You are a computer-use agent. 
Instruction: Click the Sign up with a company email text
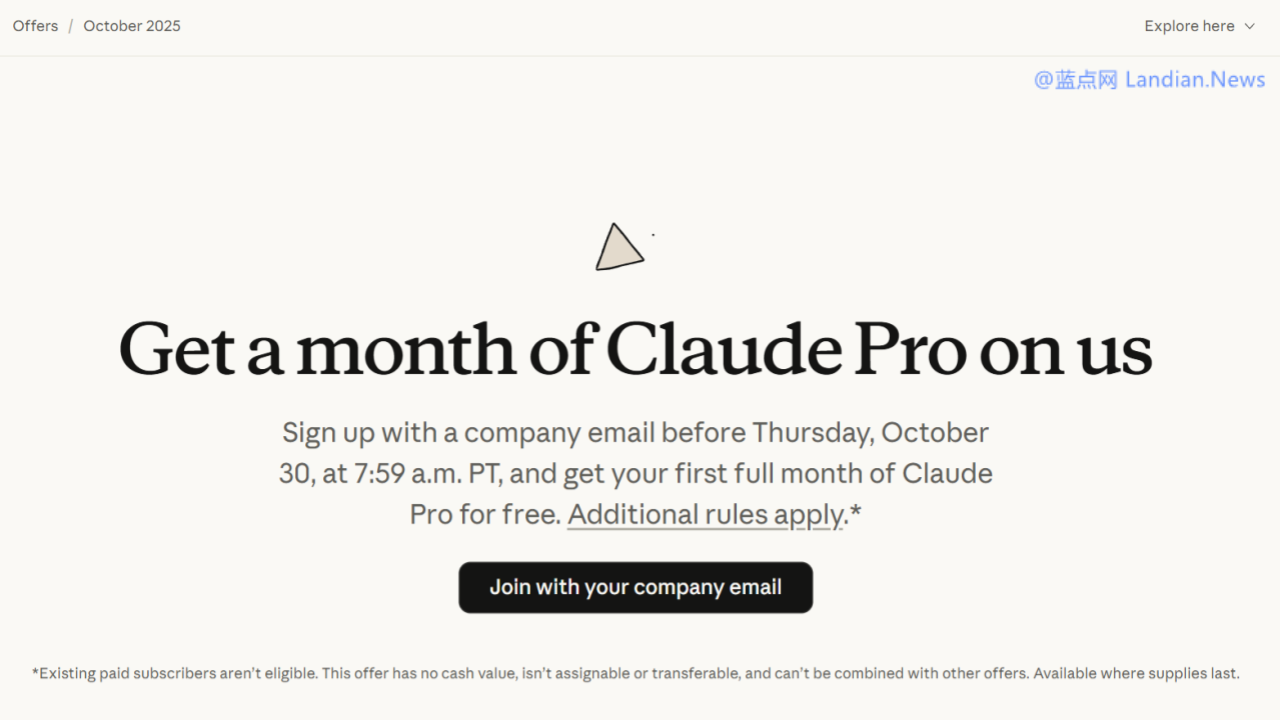468,433
